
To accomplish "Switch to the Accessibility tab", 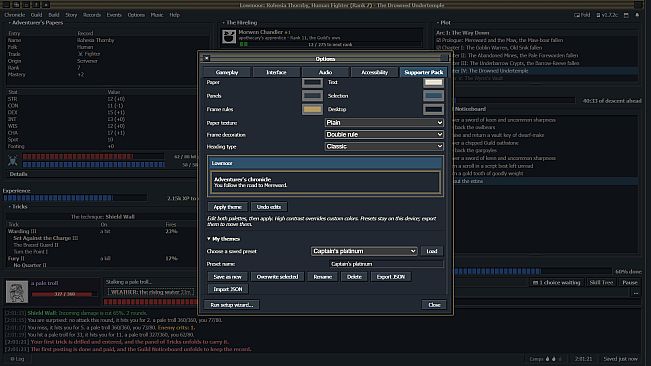I will click(374, 72).
